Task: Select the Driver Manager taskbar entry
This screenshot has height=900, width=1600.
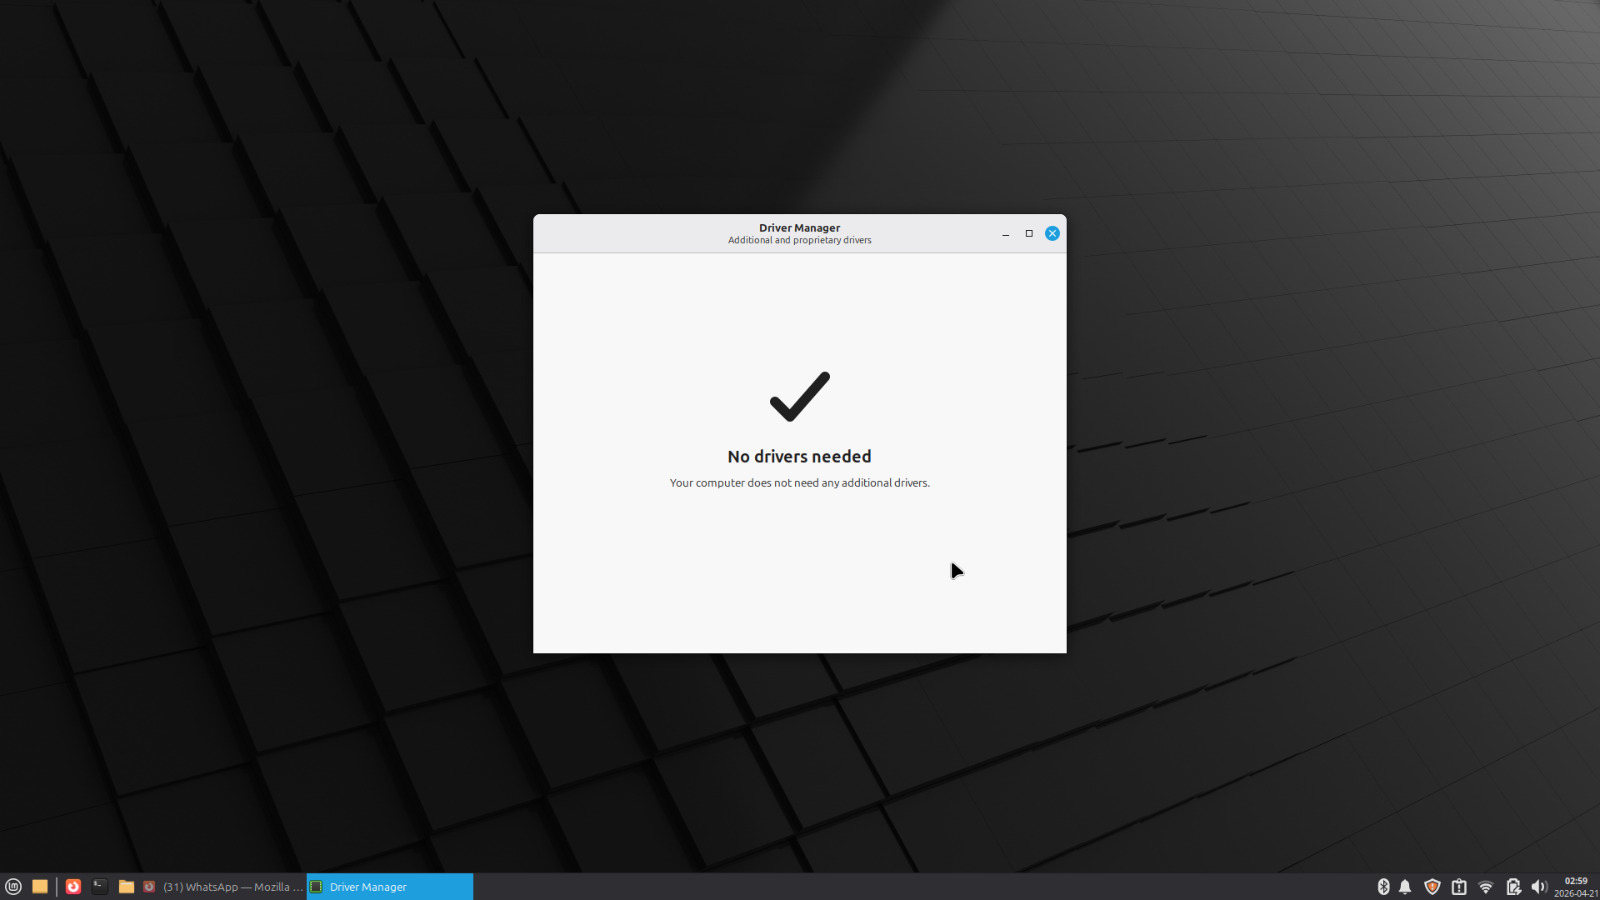Action: 389,887
